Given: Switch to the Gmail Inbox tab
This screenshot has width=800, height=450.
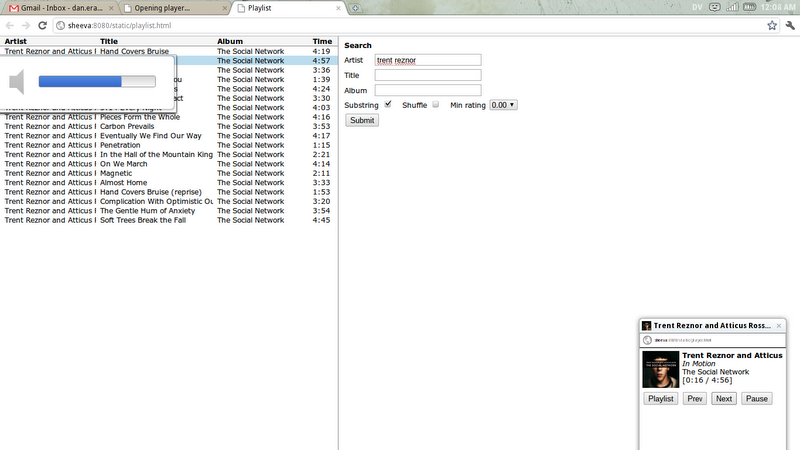Looking at the screenshot, I should click(59, 8).
